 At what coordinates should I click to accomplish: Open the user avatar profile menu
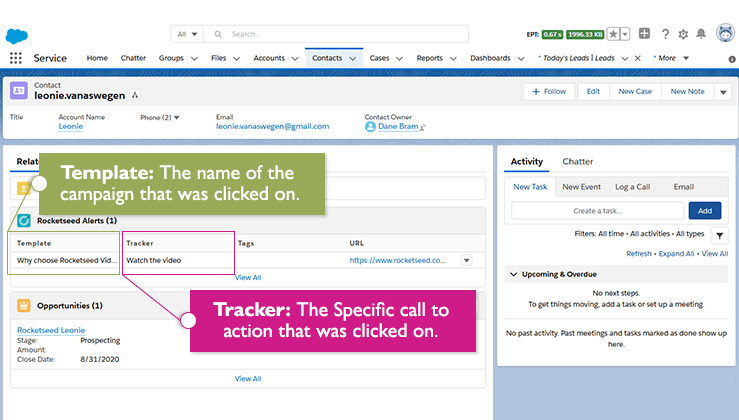point(726,33)
